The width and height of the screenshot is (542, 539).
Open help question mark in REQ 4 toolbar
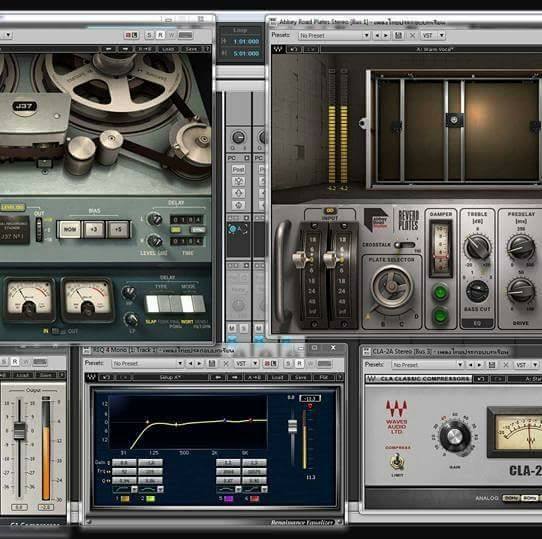tap(340, 378)
